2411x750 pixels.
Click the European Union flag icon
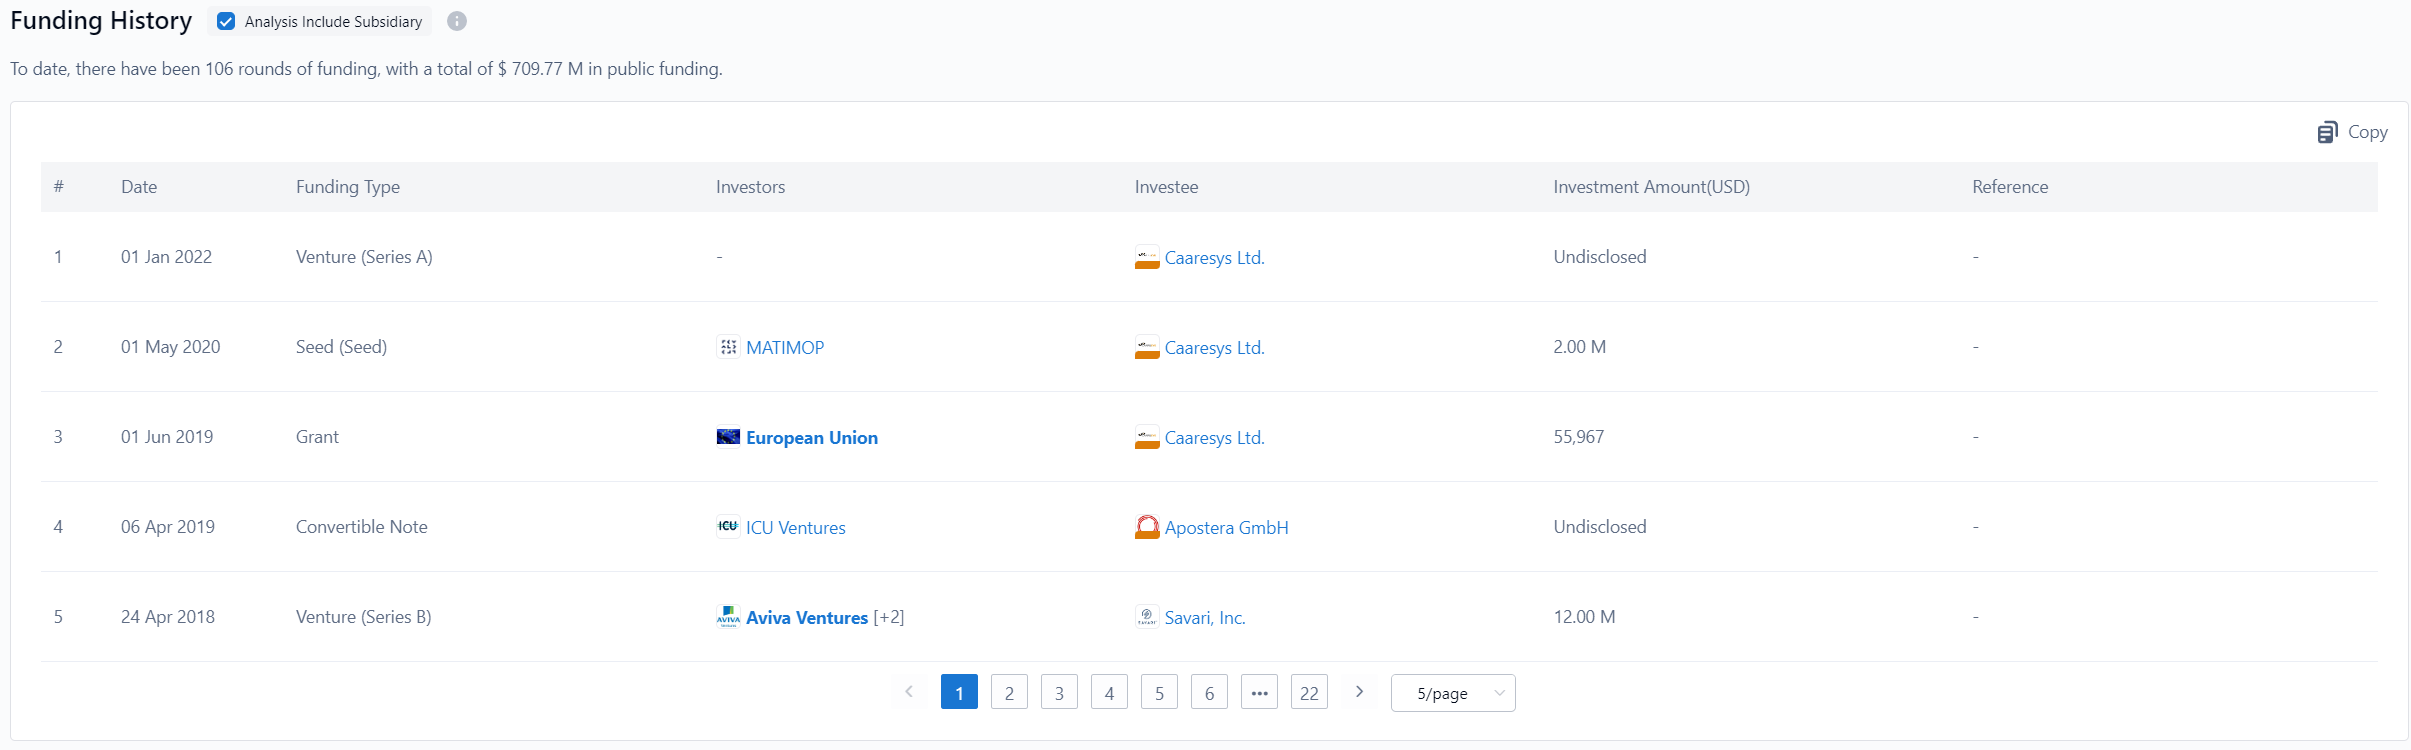728,437
